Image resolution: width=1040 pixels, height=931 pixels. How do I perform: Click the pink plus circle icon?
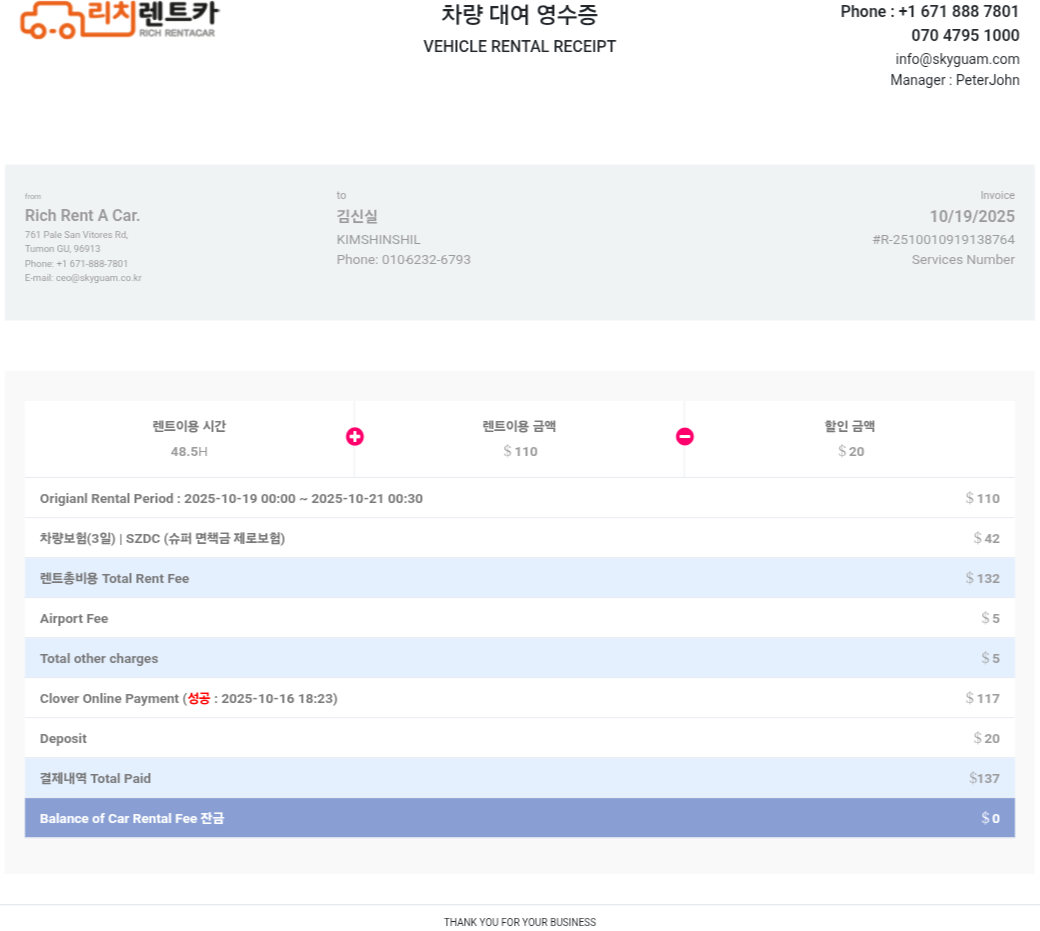coord(355,437)
